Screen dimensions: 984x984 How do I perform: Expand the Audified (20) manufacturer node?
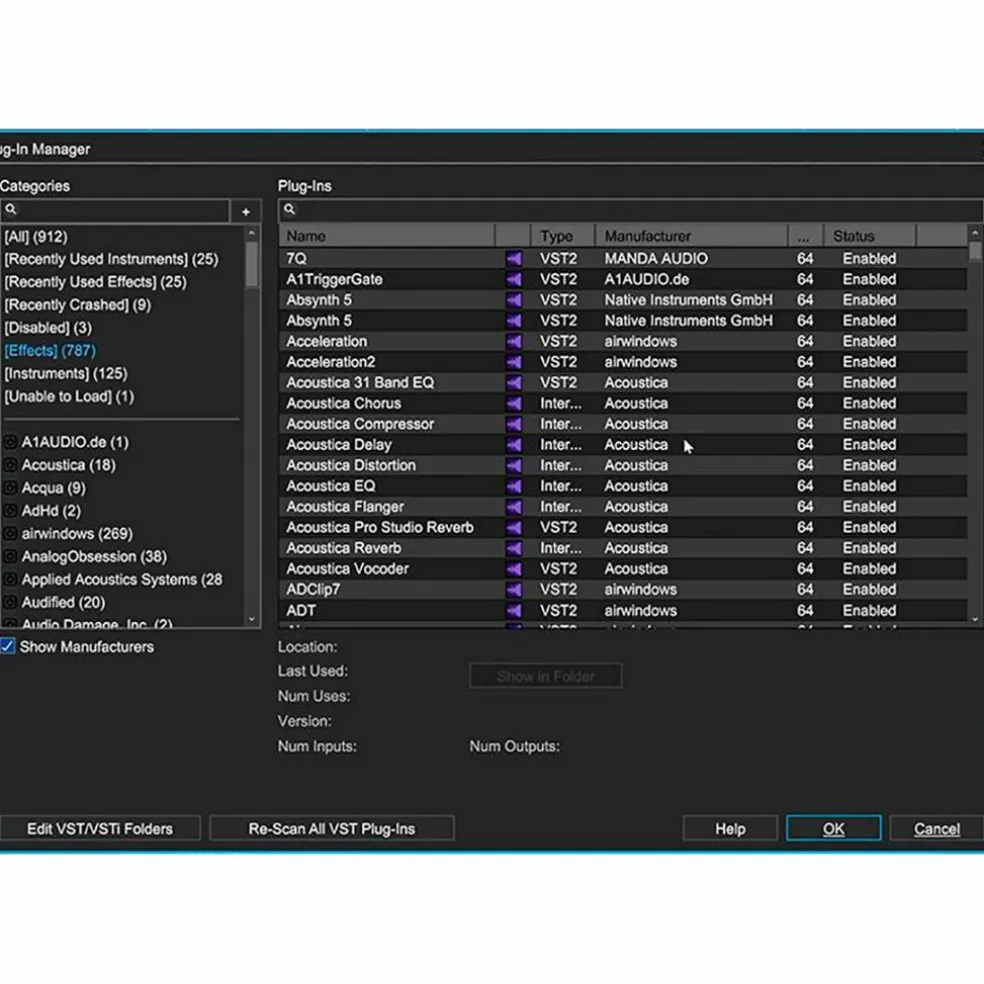coord(10,602)
